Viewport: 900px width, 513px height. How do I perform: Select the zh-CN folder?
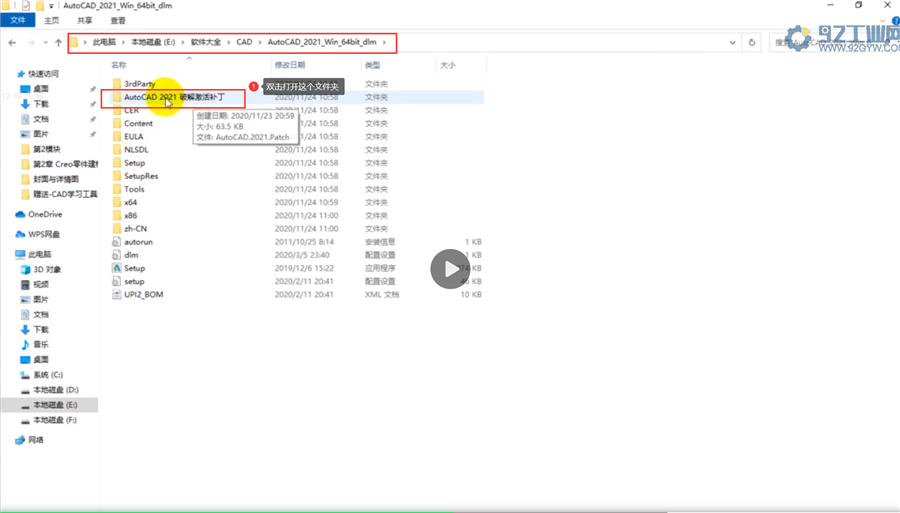tap(135, 229)
